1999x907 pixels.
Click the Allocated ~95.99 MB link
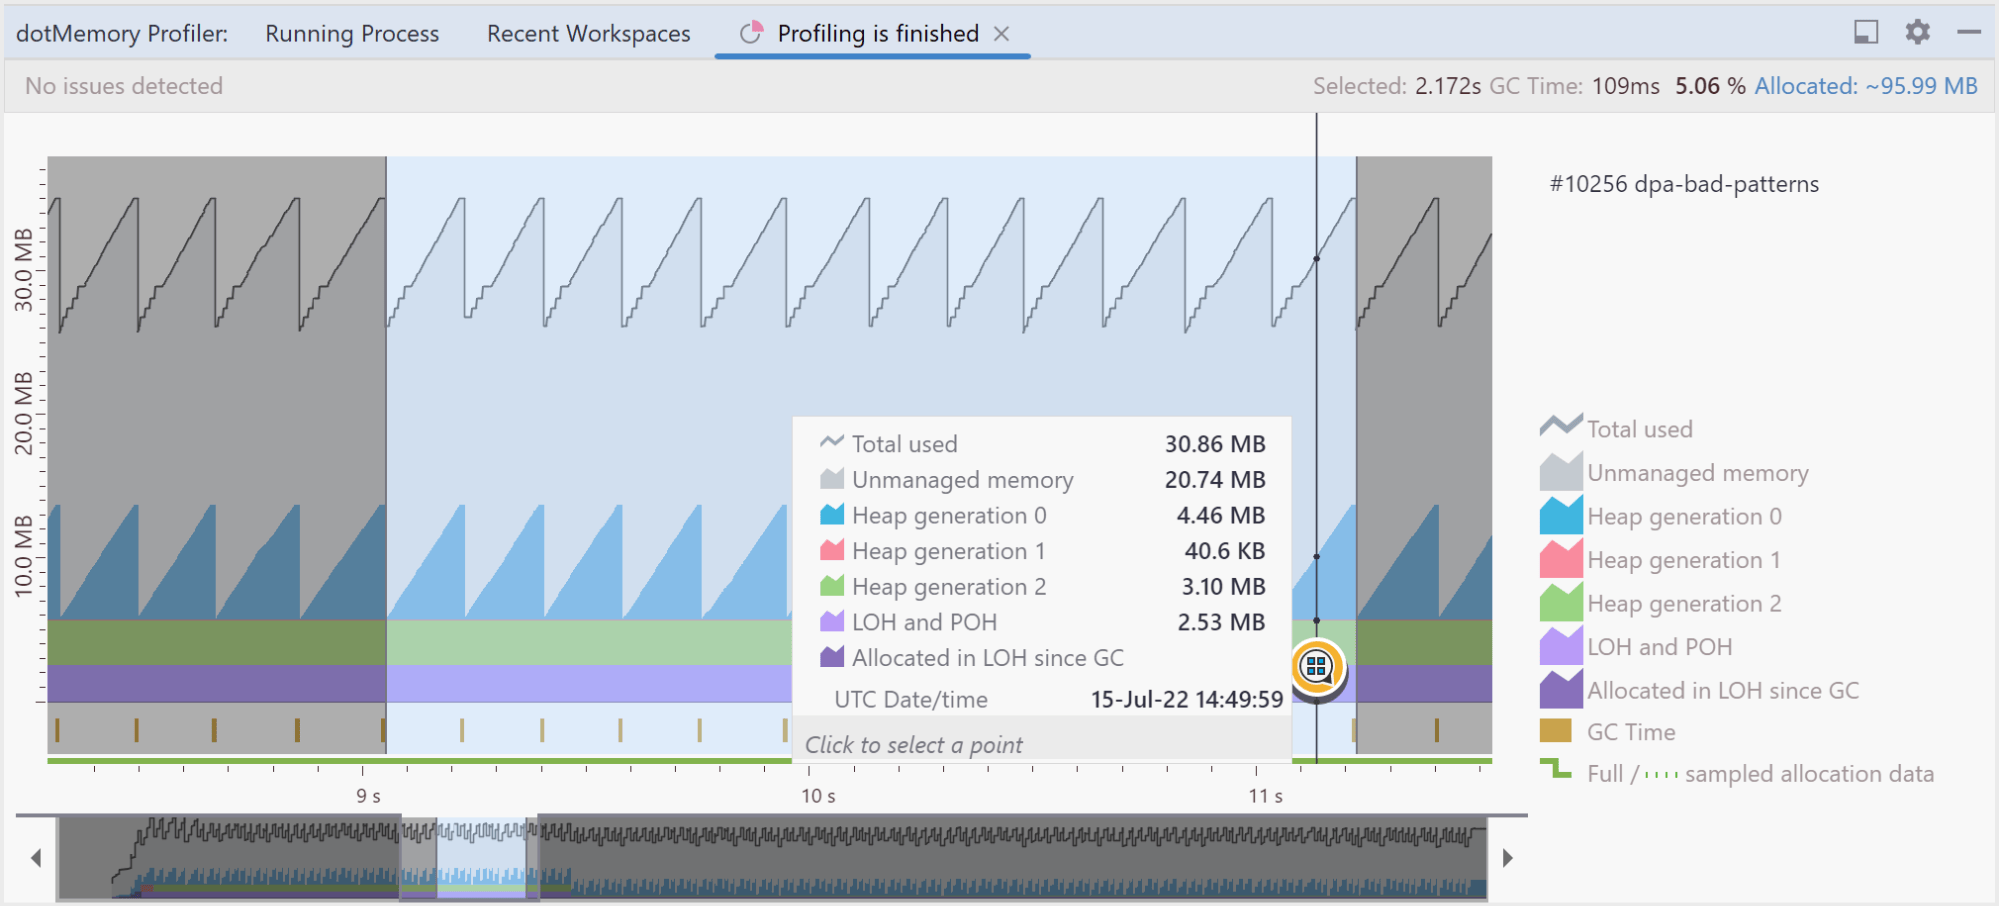click(1865, 86)
